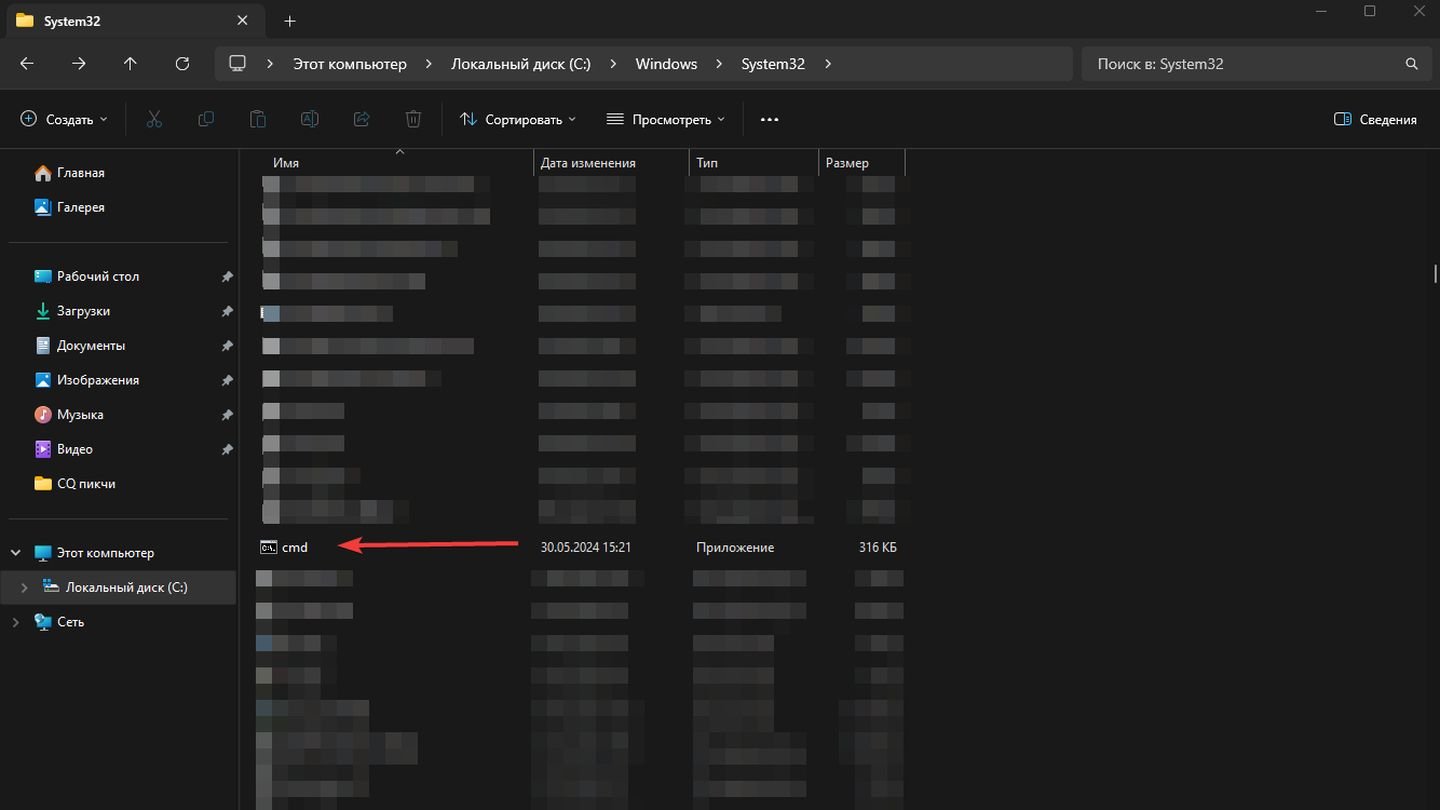This screenshot has height=810, width=1440.
Task: Click the Copy icon in toolbar
Action: [206, 119]
